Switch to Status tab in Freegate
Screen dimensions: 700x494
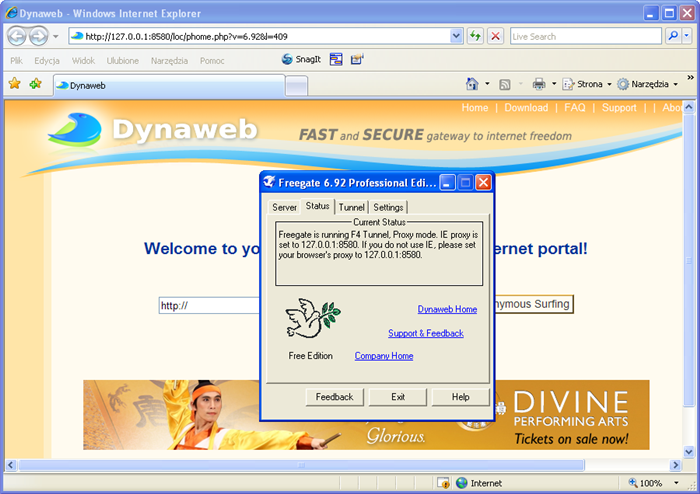pos(317,206)
